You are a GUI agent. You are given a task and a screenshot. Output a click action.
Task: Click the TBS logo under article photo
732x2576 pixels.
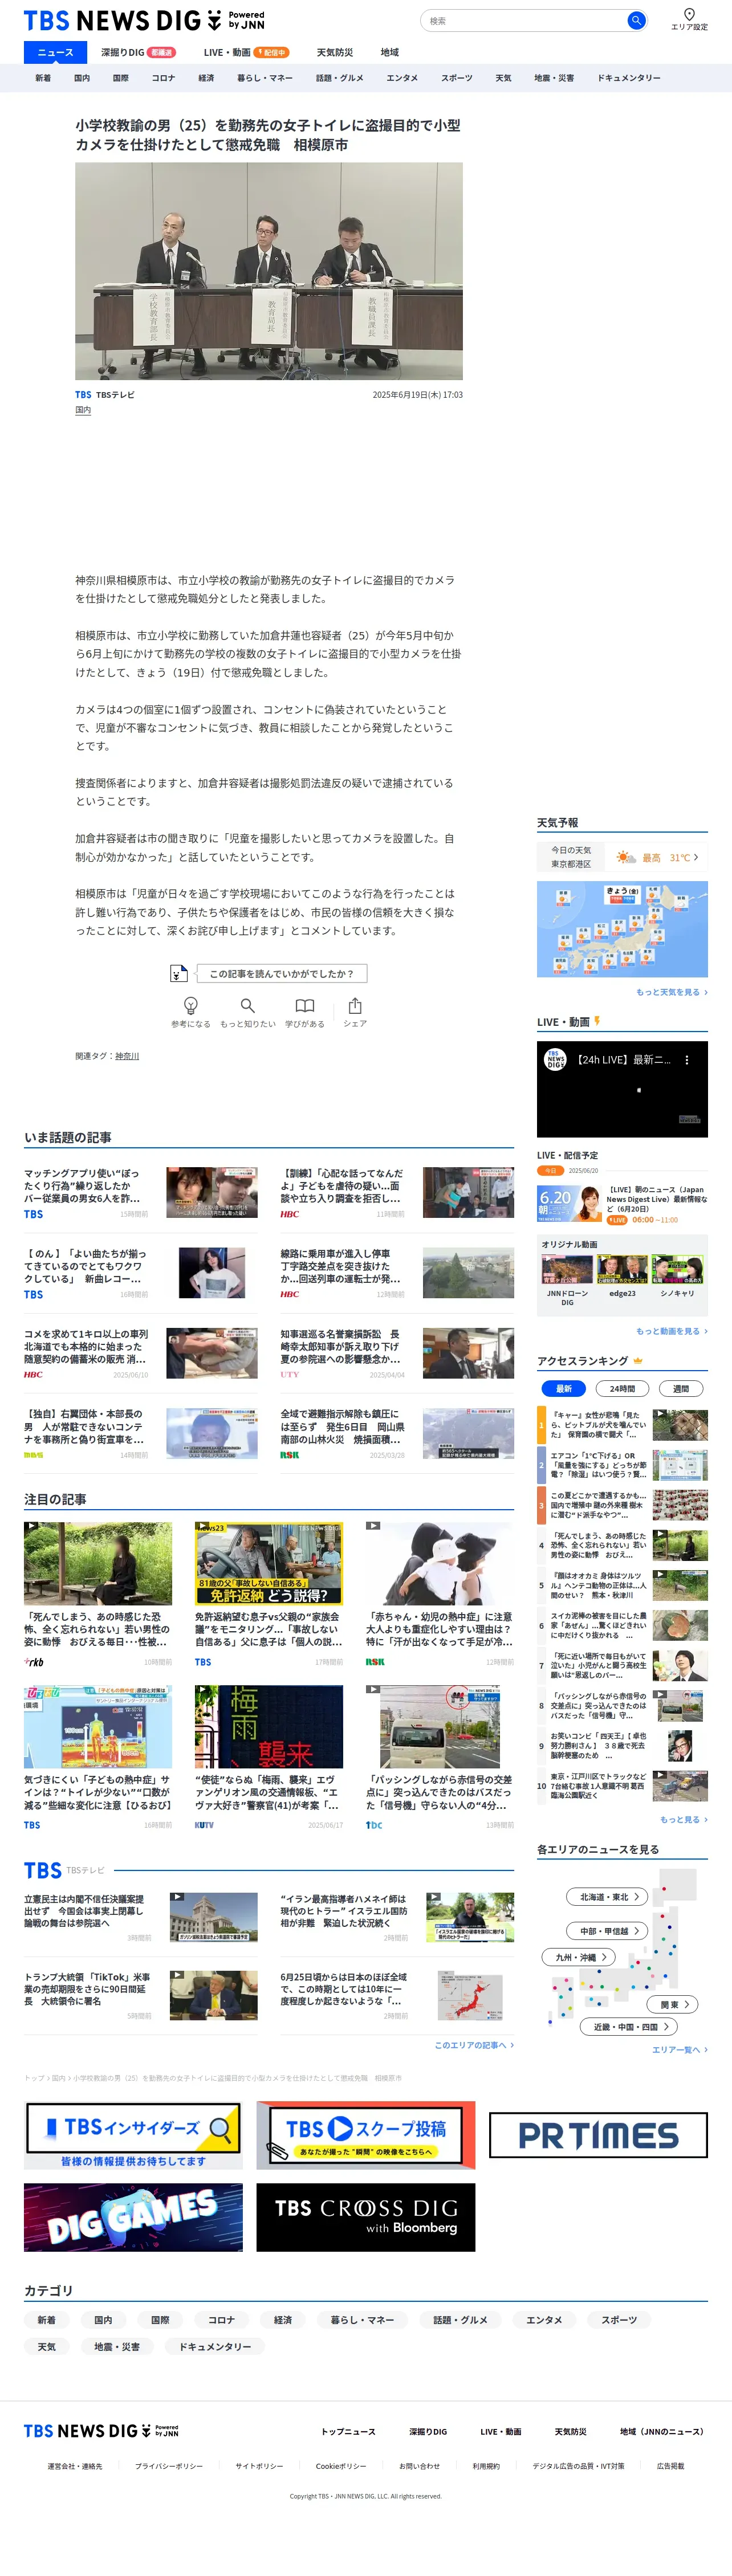(83, 395)
